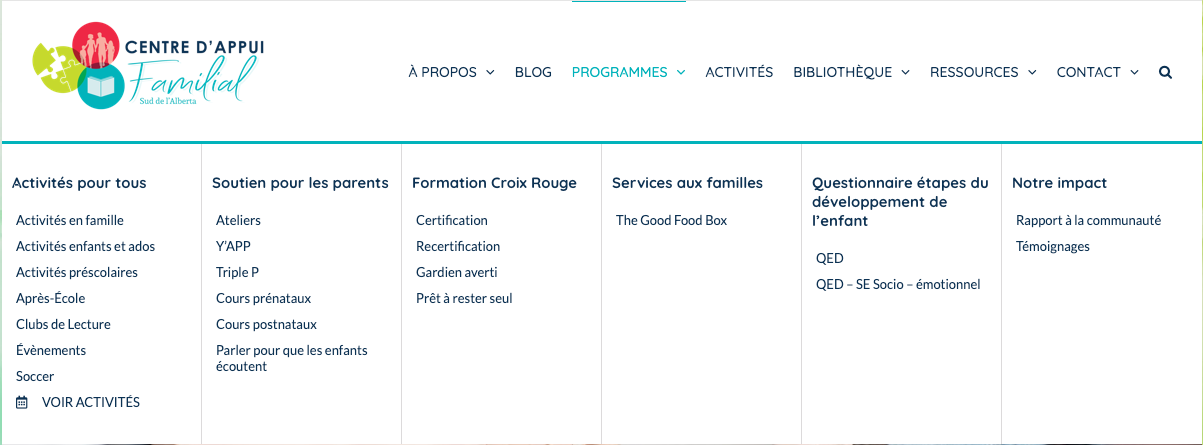The width and height of the screenshot is (1203, 445).
Task: Expand the Bibliothèque dropdown chevron
Action: 905,72
